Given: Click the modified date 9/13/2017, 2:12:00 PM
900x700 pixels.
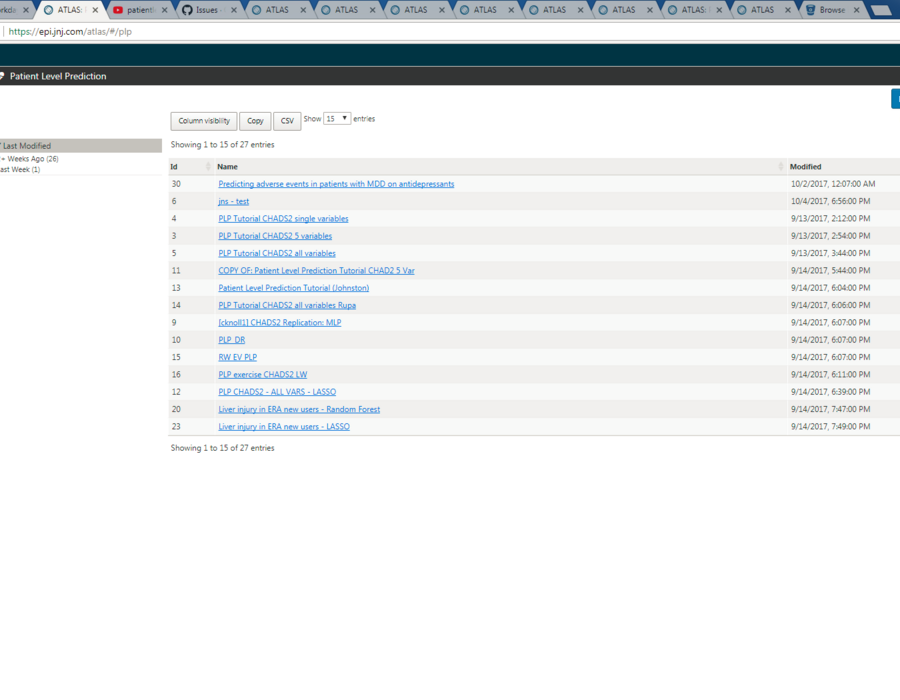Looking at the screenshot, I should pos(831,219).
